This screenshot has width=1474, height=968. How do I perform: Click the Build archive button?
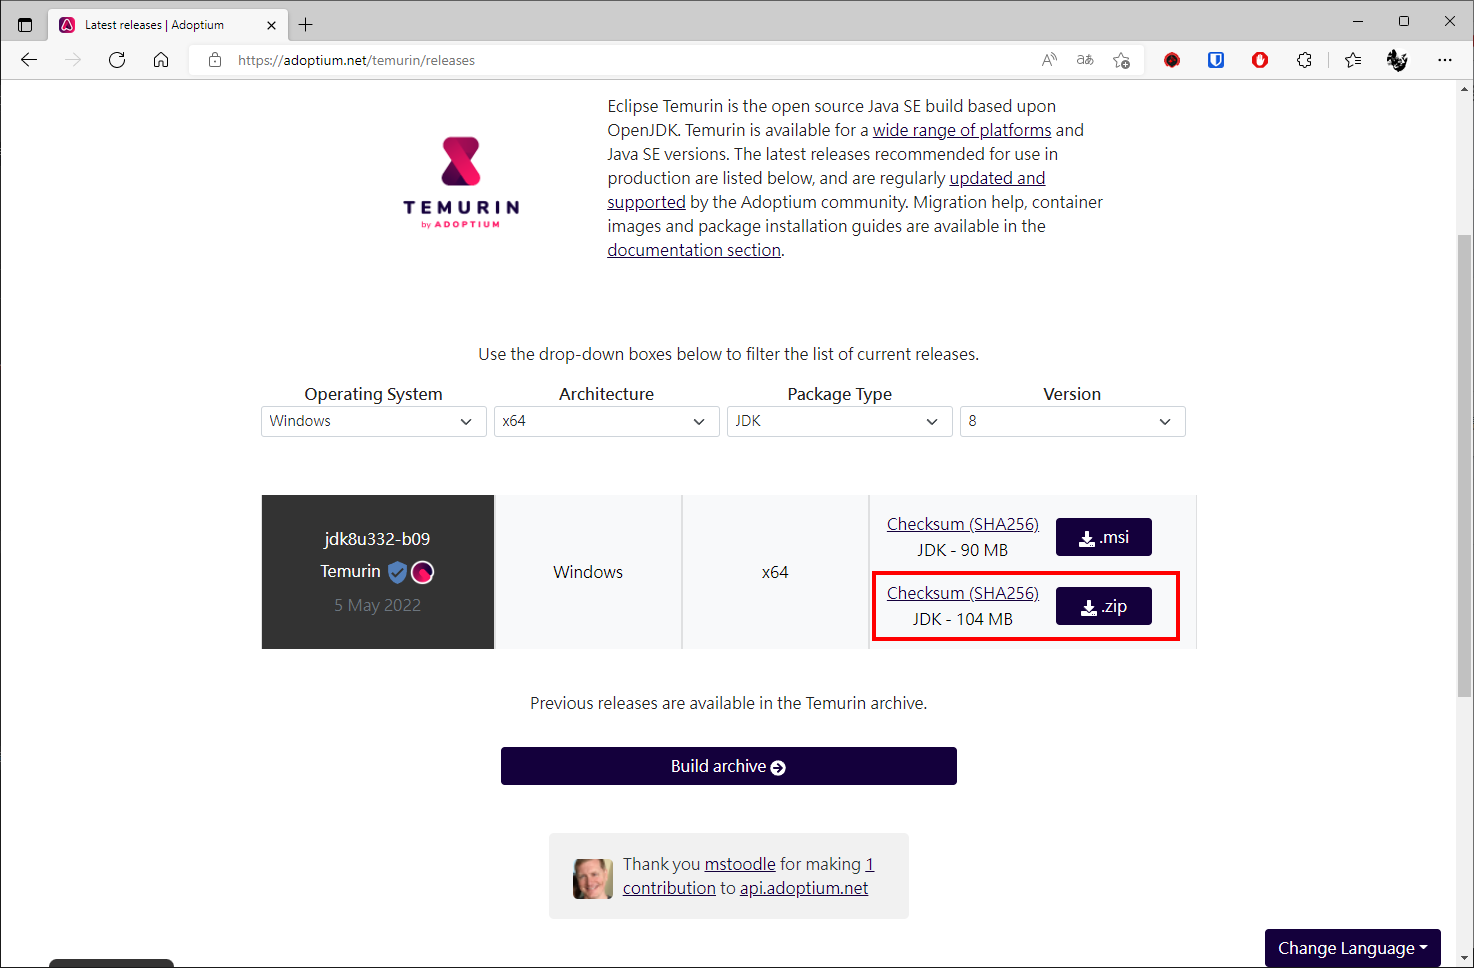click(729, 766)
